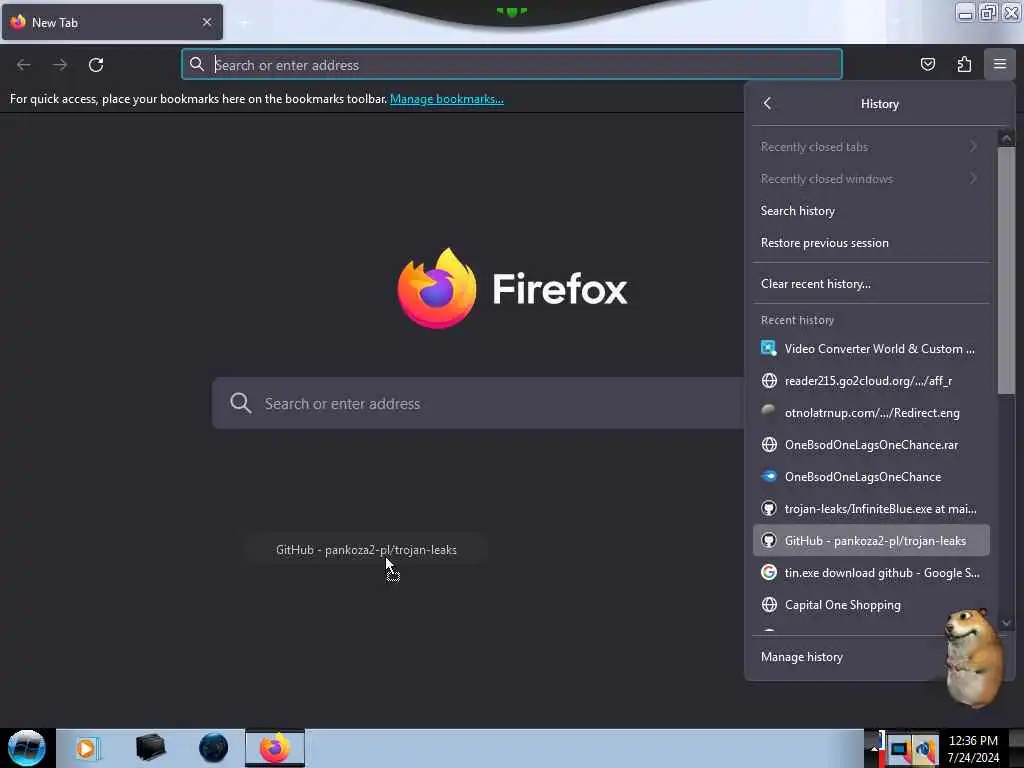Expand Recently closed windows submenu arrow
Screen dimensions: 1024x768
[x=973, y=178]
